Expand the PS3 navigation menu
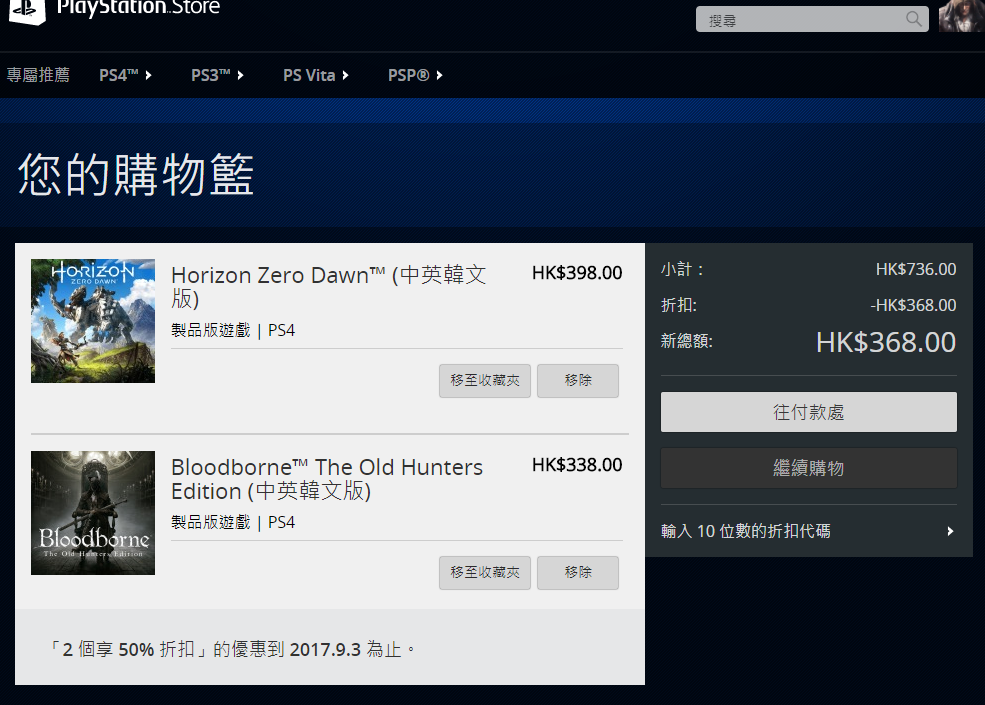The image size is (985, 705). pyautogui.click(x=217, y=75)
